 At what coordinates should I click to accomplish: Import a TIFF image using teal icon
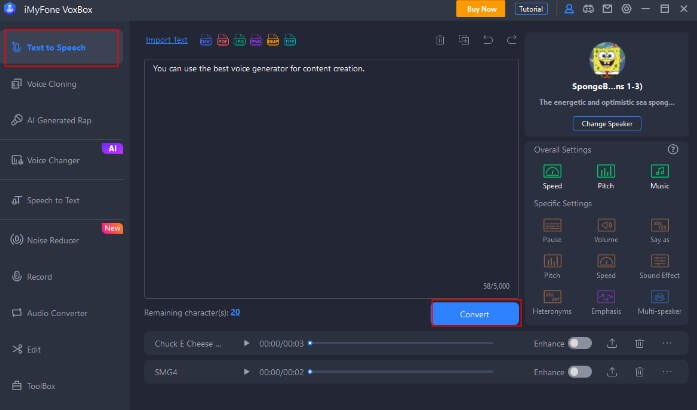[290, 40]
